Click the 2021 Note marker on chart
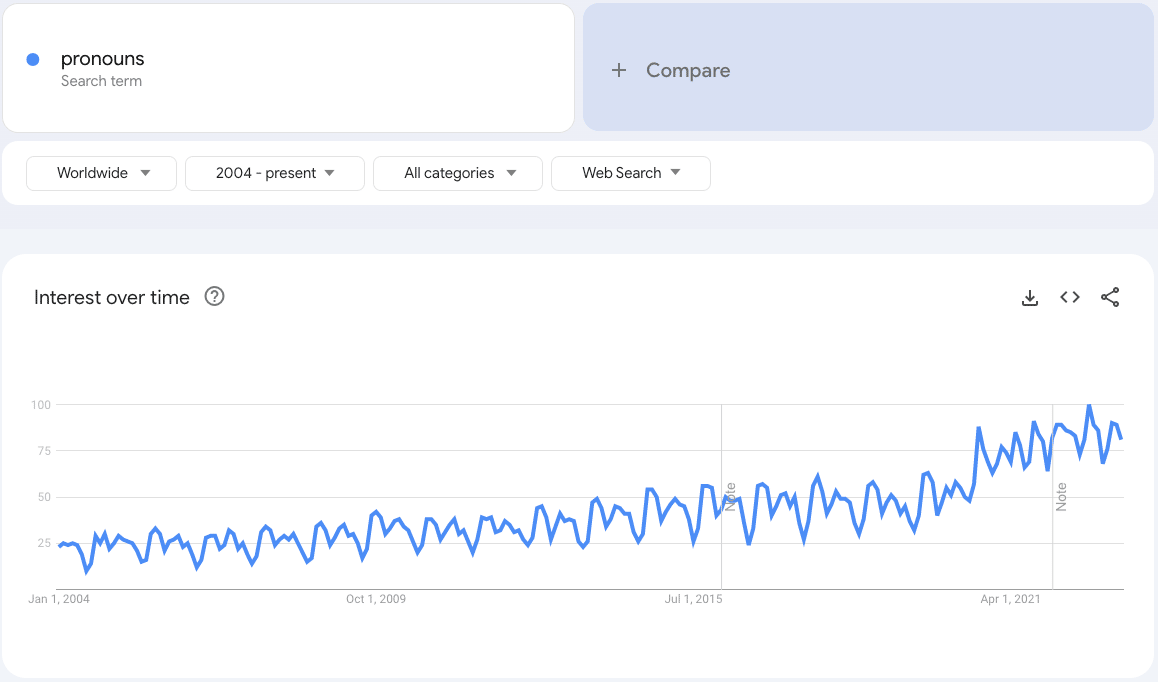This screenshot has height=682, width=1158. [1061, 496]
